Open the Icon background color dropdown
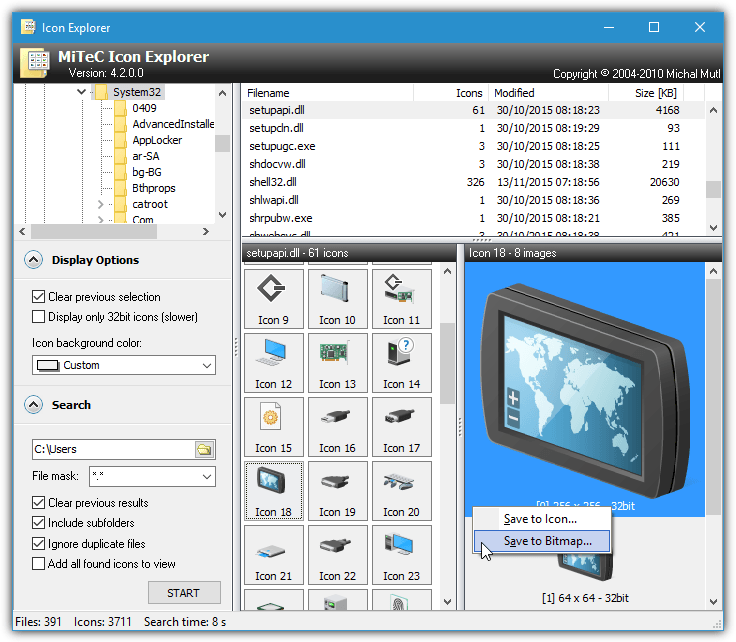The height and width of the screenshot is (642, 736). click(x=205, y=366)
